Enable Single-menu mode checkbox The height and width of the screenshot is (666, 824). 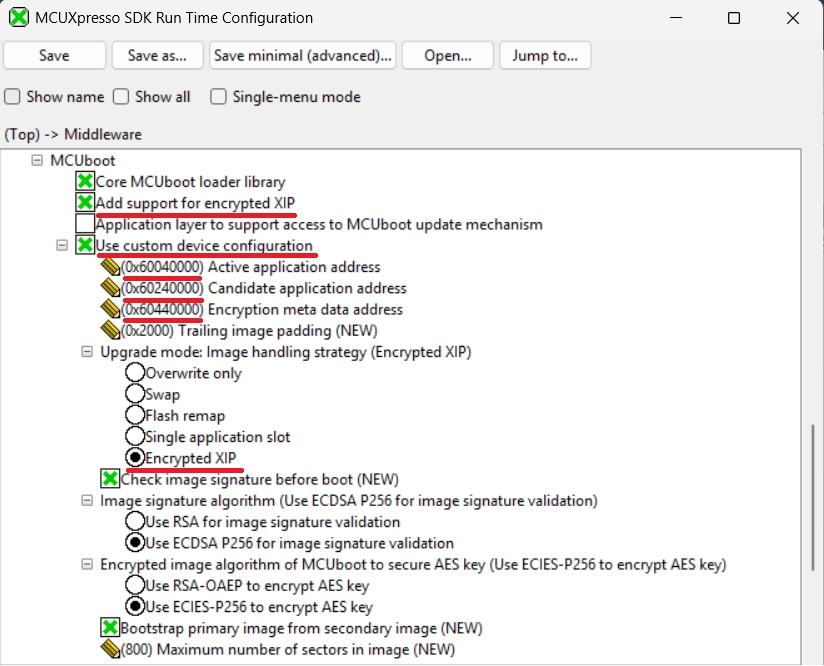point(219,97)
